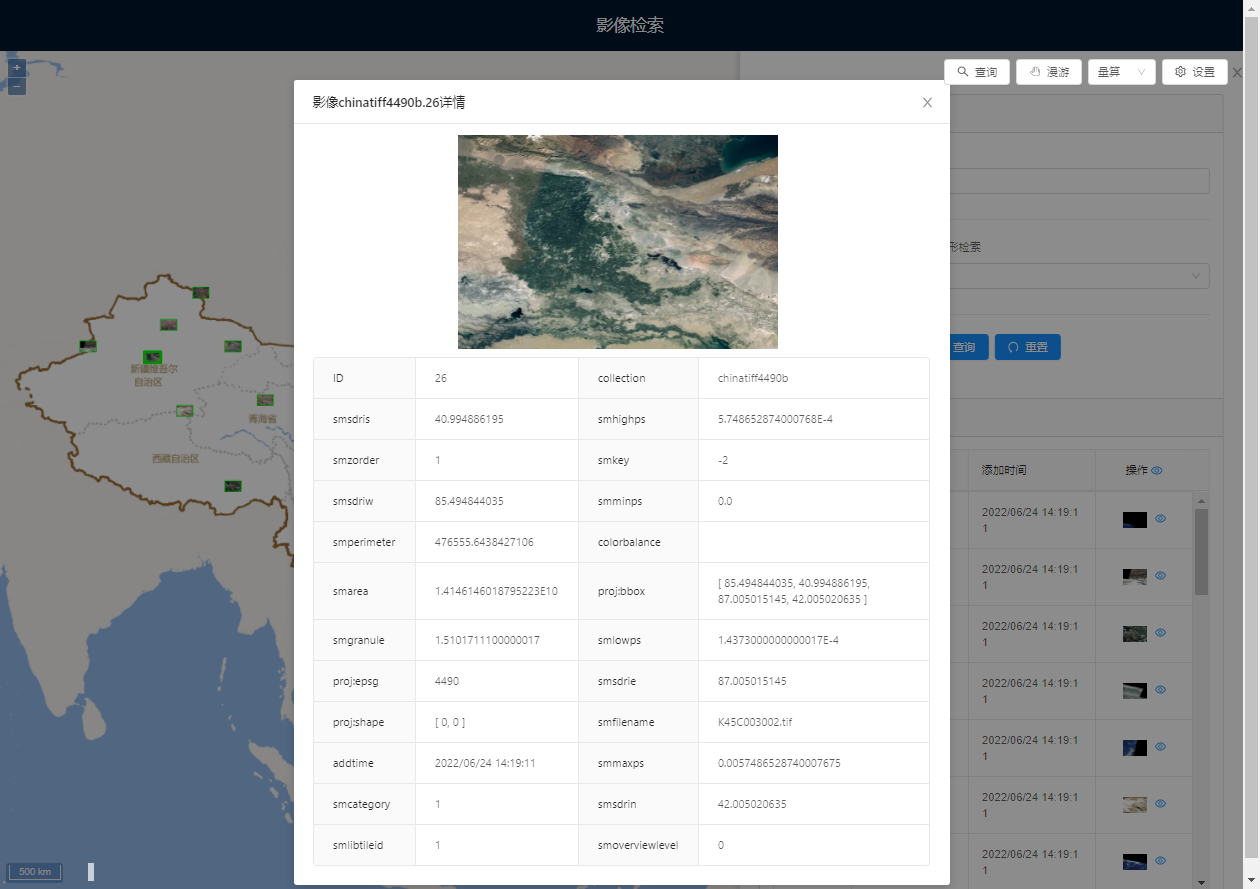Activate the 漫游 pan hand tool
This screenshot has height=889, width=1260.
pyautogui.click(x=1048, y=72)
